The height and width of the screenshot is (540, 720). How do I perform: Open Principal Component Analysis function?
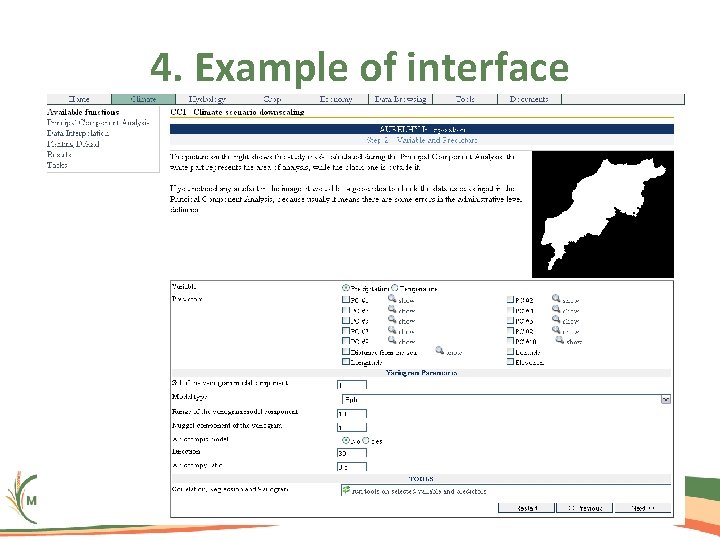click(x=98, y=123)
